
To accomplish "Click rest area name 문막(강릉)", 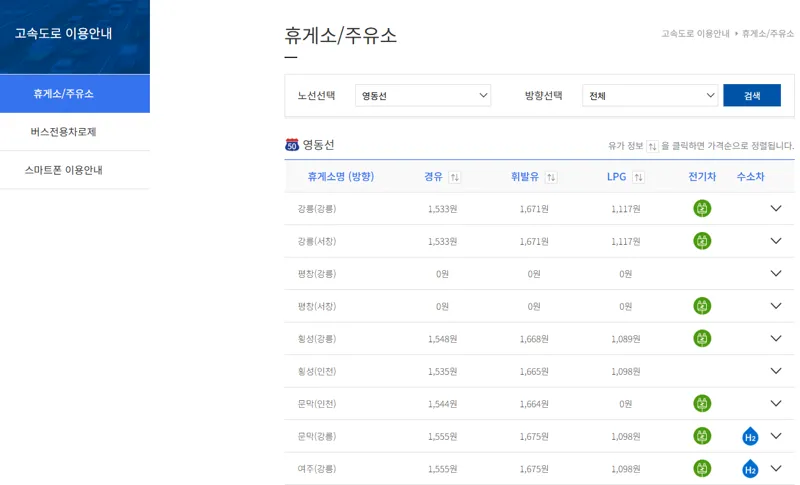I will pos(317,437).
